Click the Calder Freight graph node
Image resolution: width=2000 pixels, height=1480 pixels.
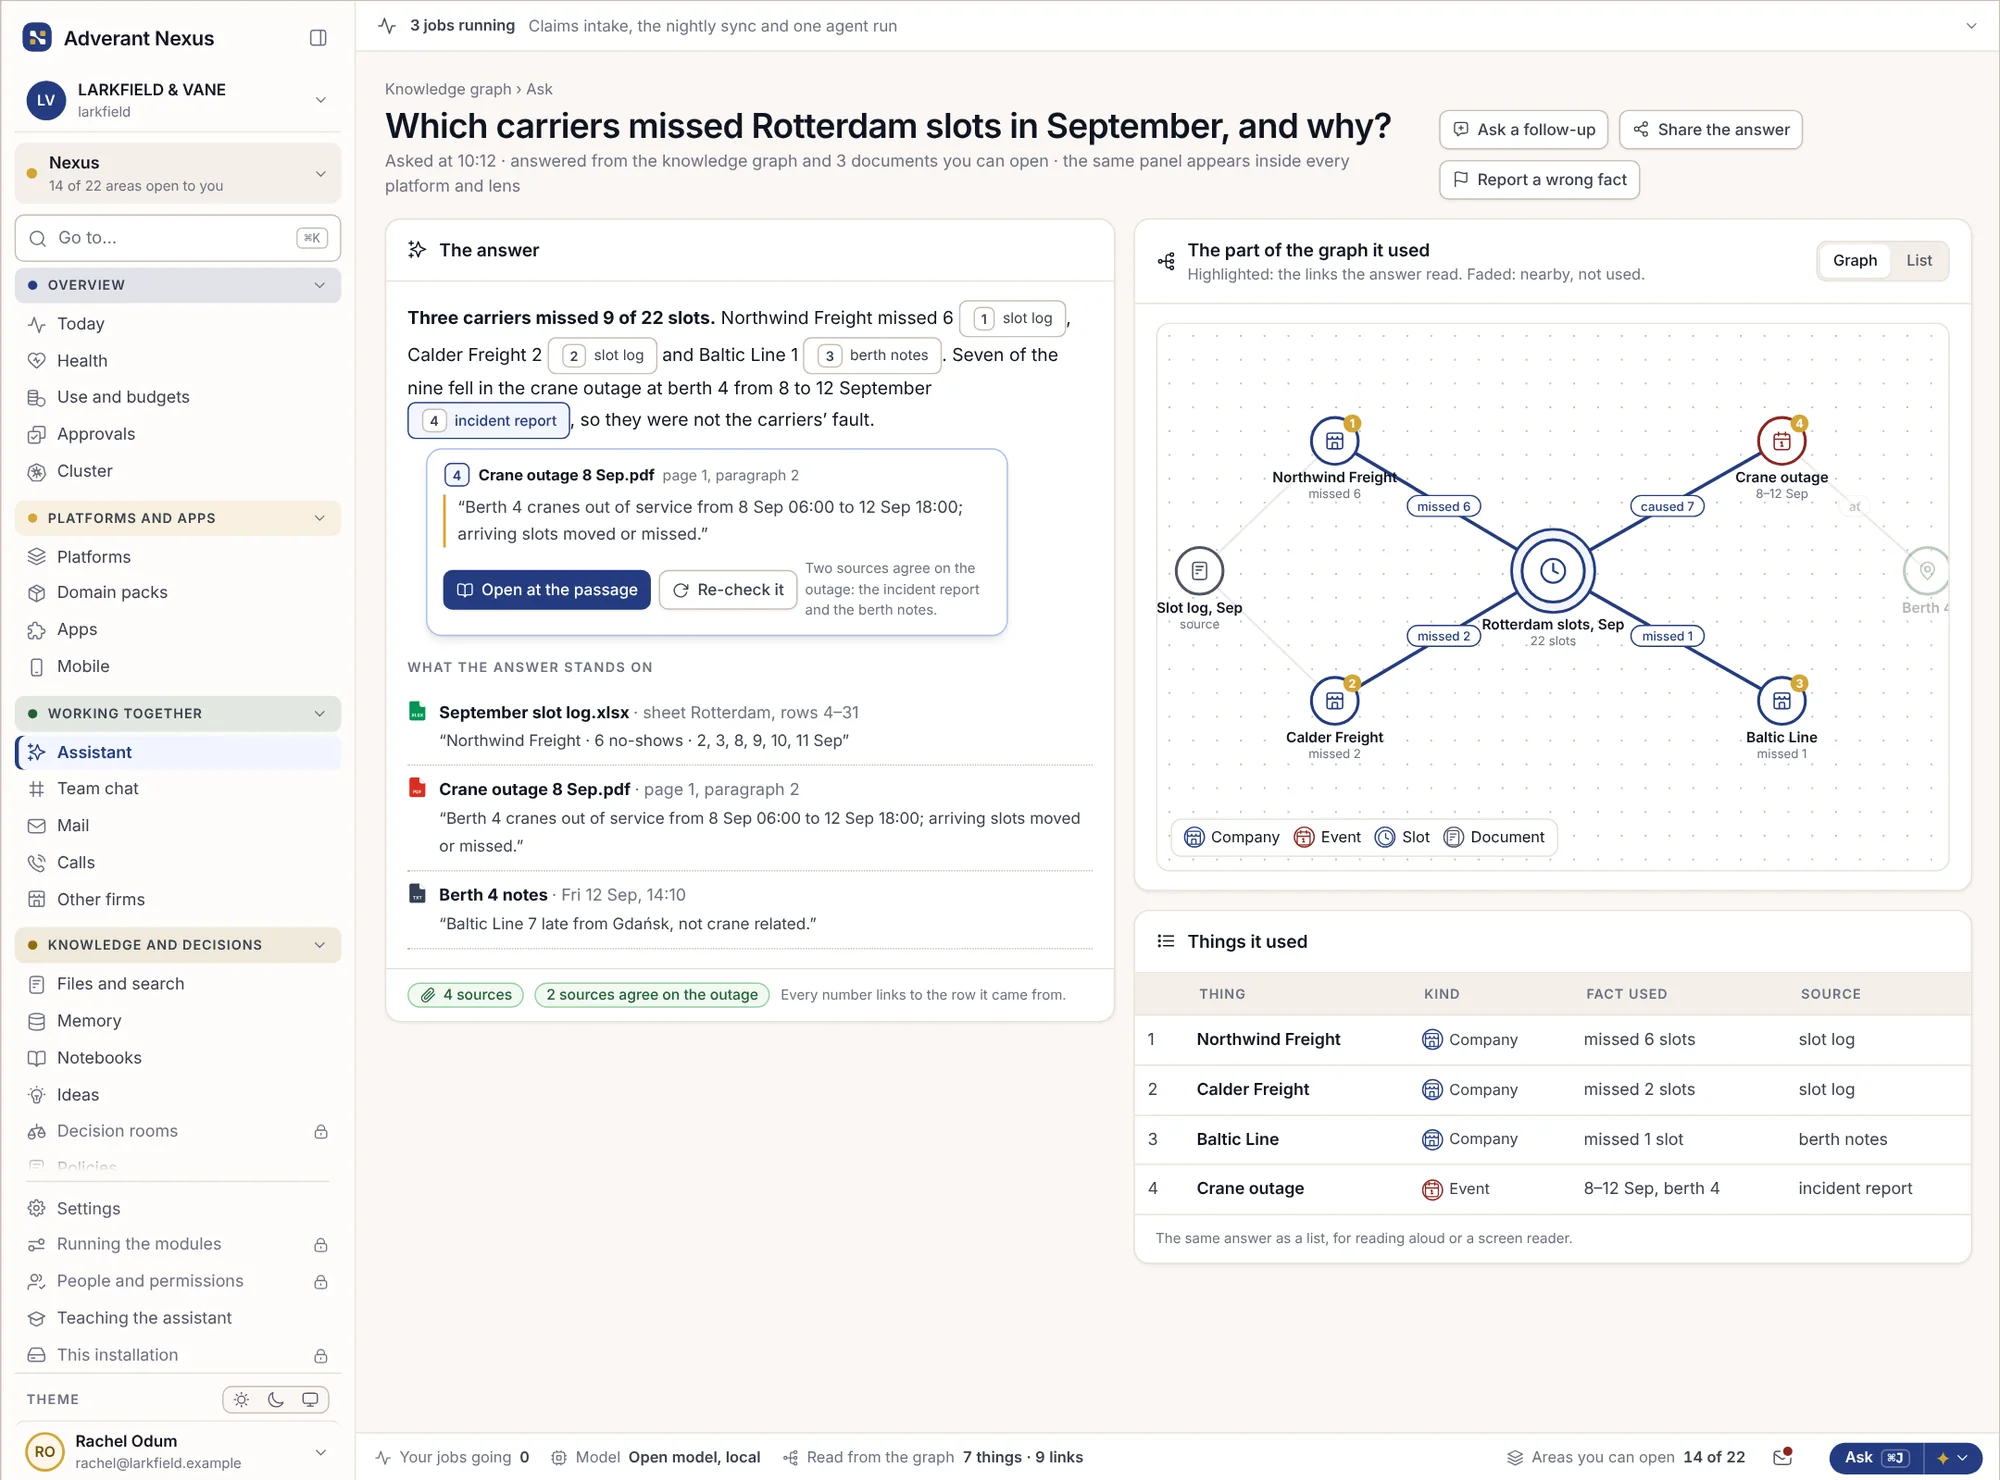[1334, 701]
